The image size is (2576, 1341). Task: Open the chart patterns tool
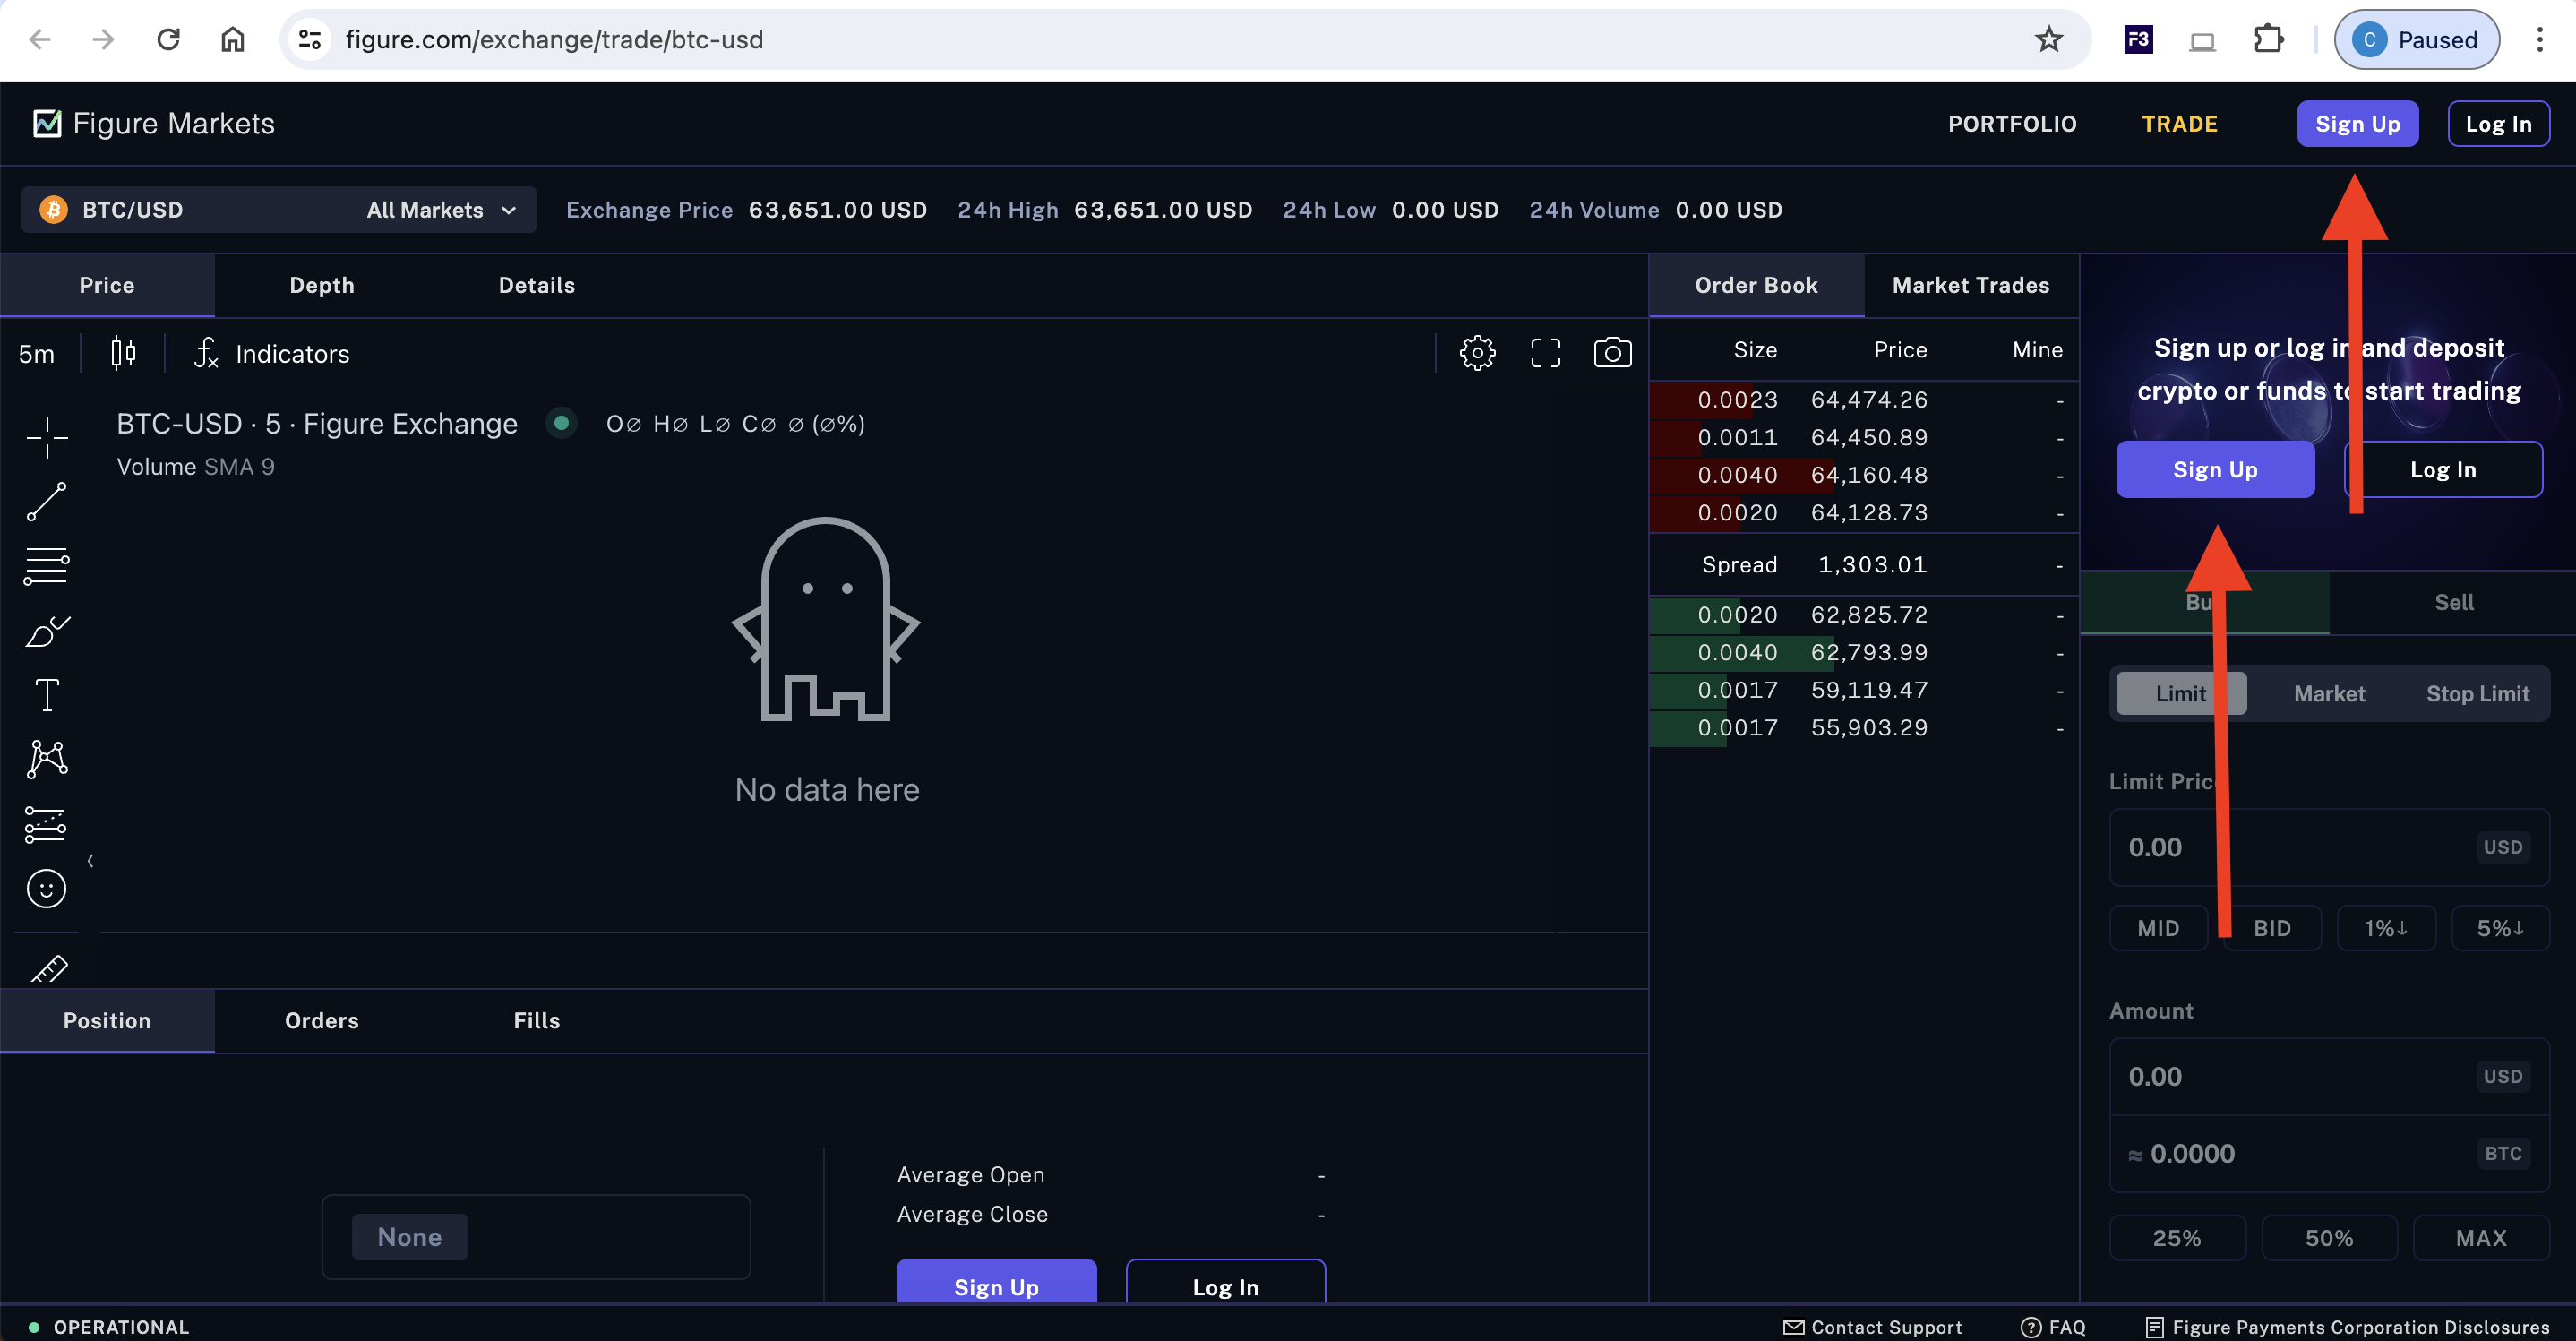click(x=47, y=759)
